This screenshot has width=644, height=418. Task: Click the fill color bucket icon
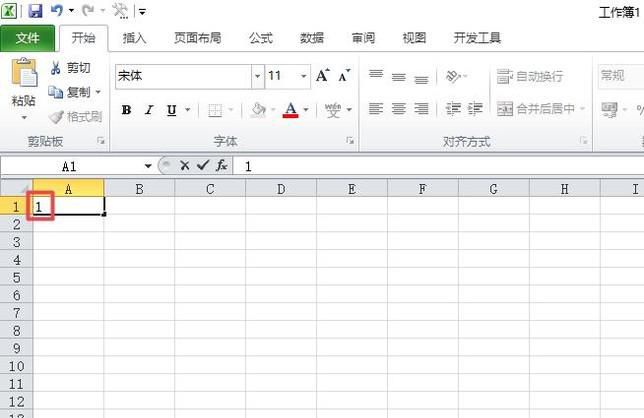click(x=258, y=110)
